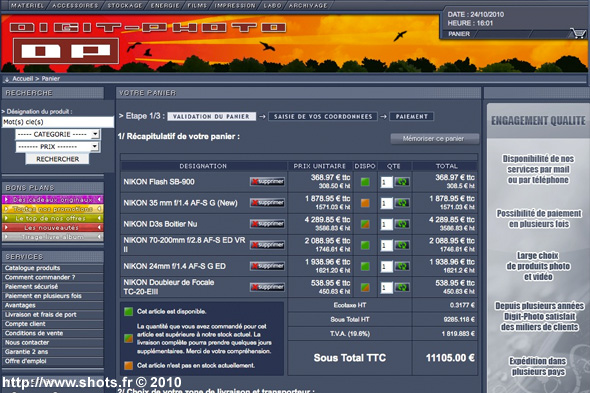Screen dimensions: 590x393
Task: Delete NIKON 24mm f/1.4 AF-S G ED item
Action: (x=267, y=266)
